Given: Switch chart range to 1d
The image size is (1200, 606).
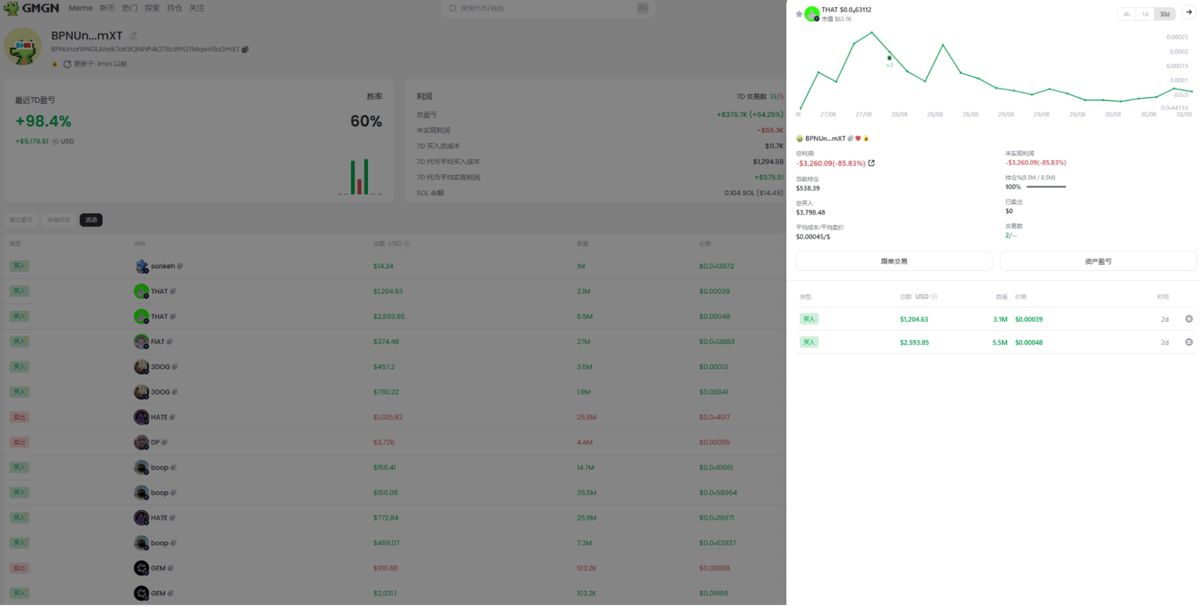Looking at the screenshot, I should tap(1145, 14).
